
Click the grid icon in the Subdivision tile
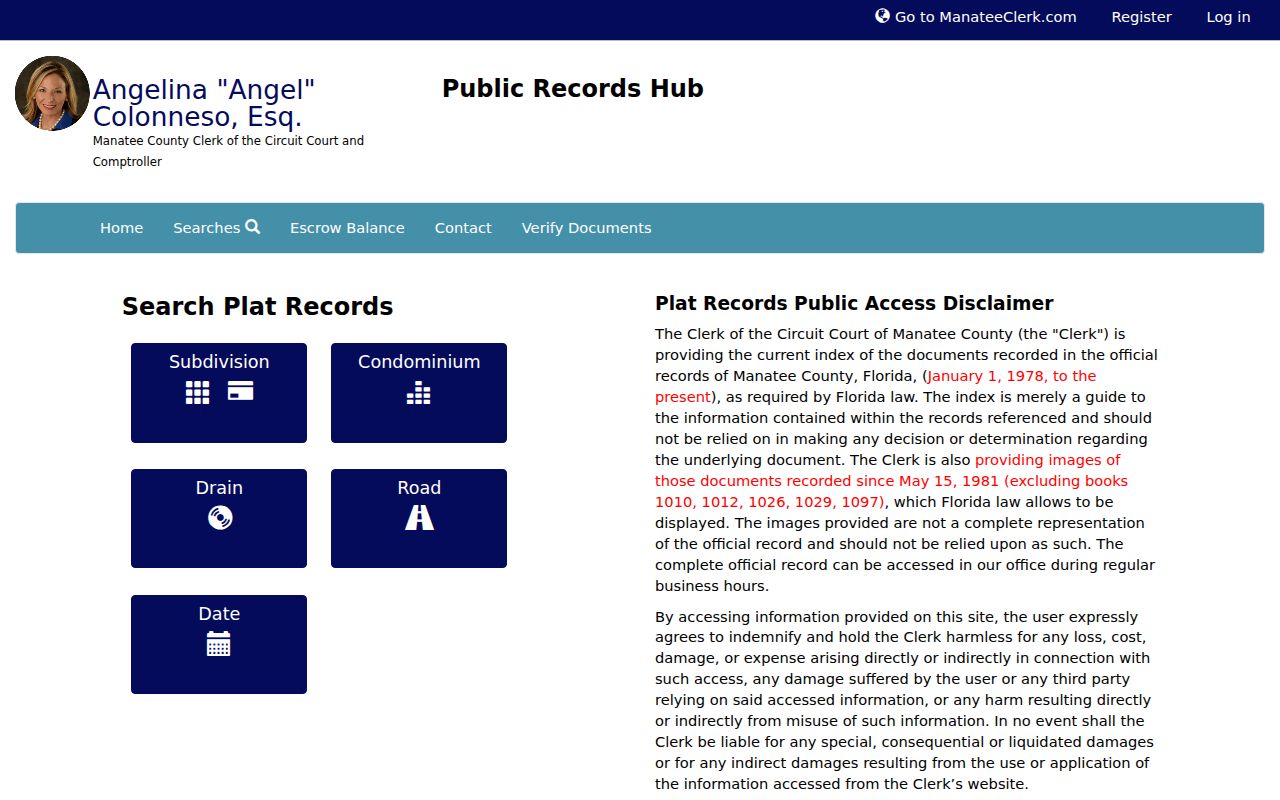pos(198,392)
